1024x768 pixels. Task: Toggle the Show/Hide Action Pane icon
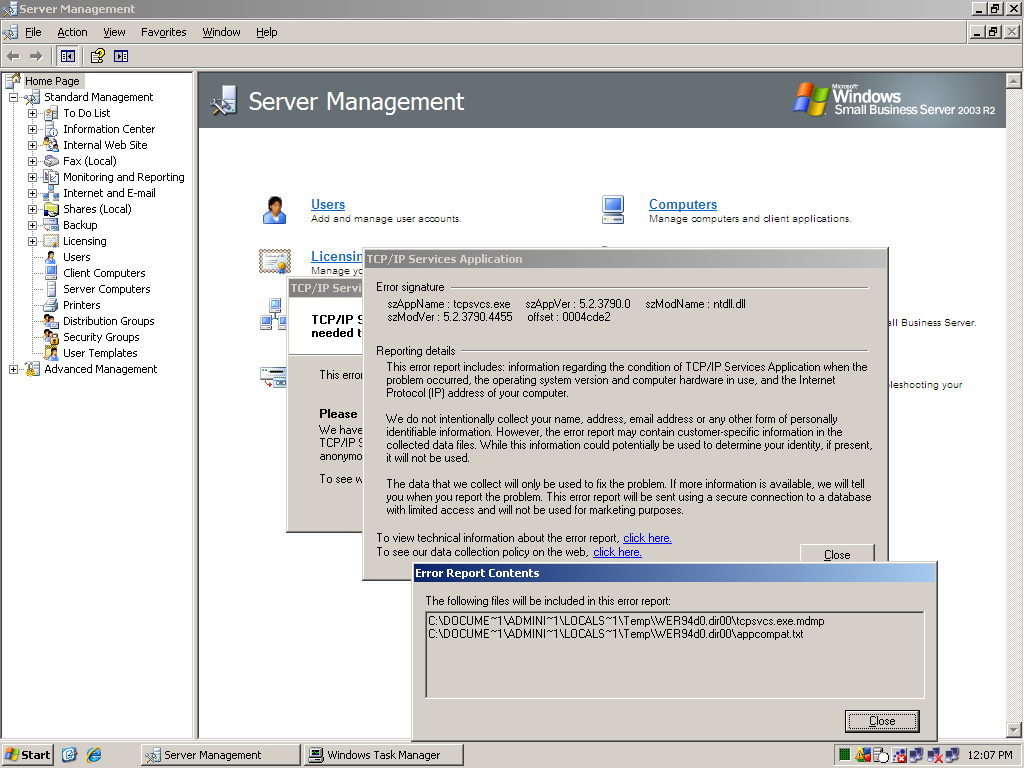pyautogui.click(x=121, y=56)
